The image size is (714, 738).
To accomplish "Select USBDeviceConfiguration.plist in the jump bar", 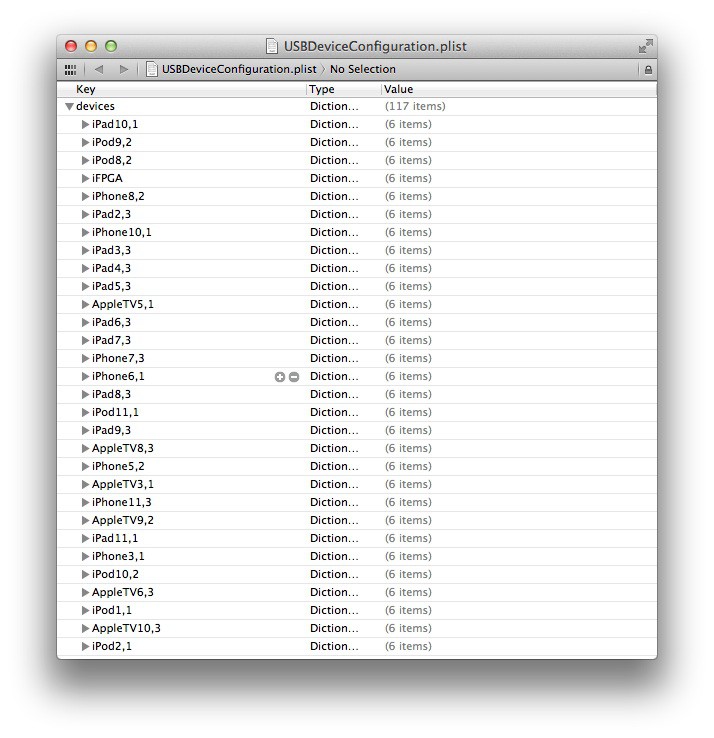I will coord(238,70).
